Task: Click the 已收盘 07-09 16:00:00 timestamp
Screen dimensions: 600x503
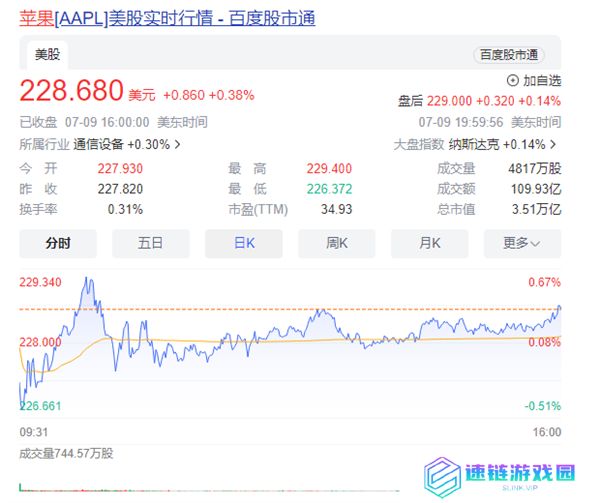Action: 113,122
